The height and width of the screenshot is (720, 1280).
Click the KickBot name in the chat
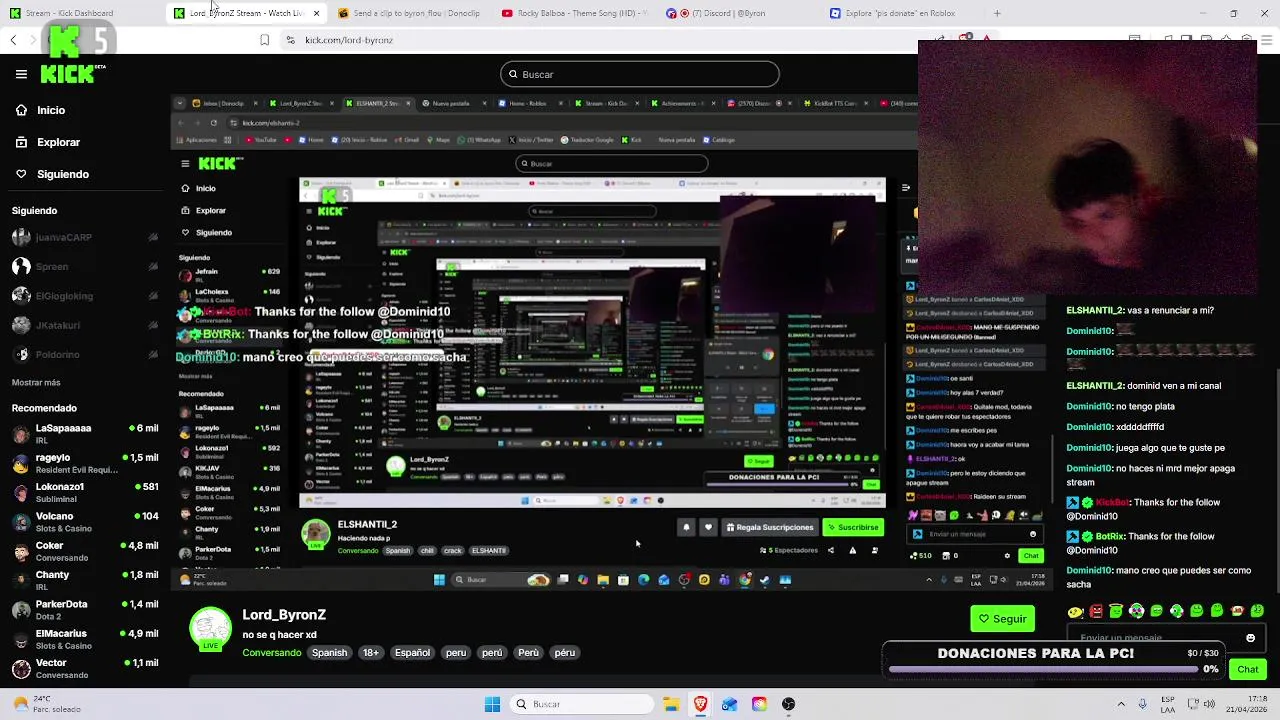pos(1114,503)
